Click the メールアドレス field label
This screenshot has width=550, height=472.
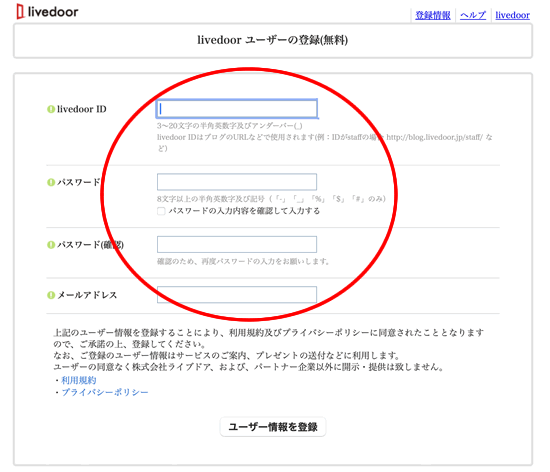click(x=87, y=295)
